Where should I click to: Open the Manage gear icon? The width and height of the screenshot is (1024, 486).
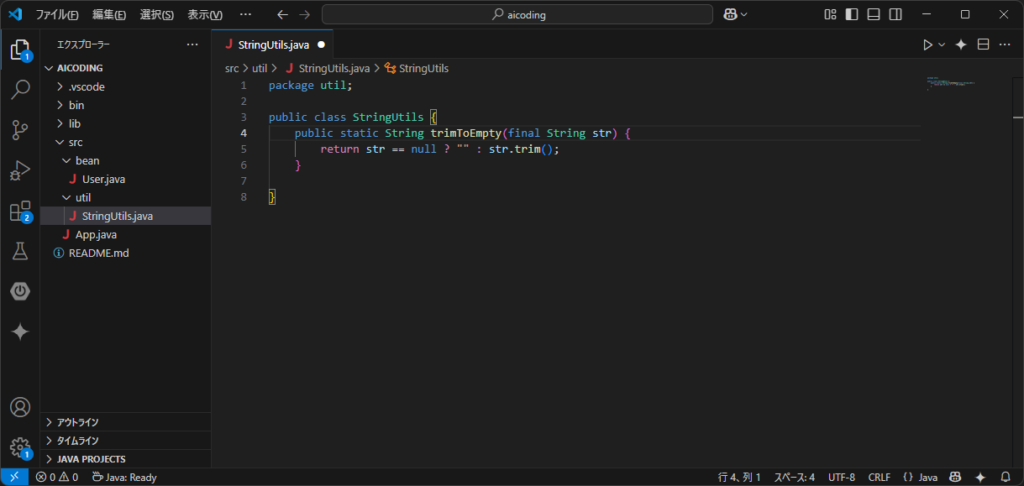tap(20, 448)
